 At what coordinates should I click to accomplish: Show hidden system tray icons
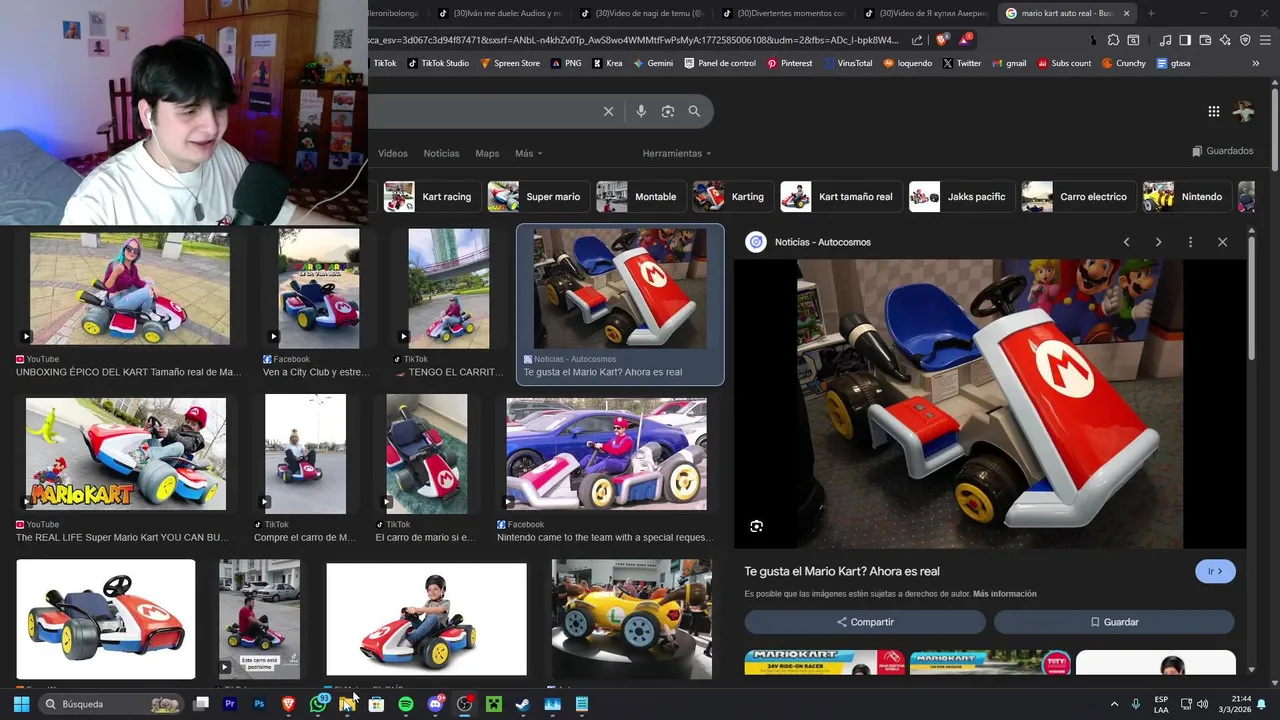click(1114, 704)
